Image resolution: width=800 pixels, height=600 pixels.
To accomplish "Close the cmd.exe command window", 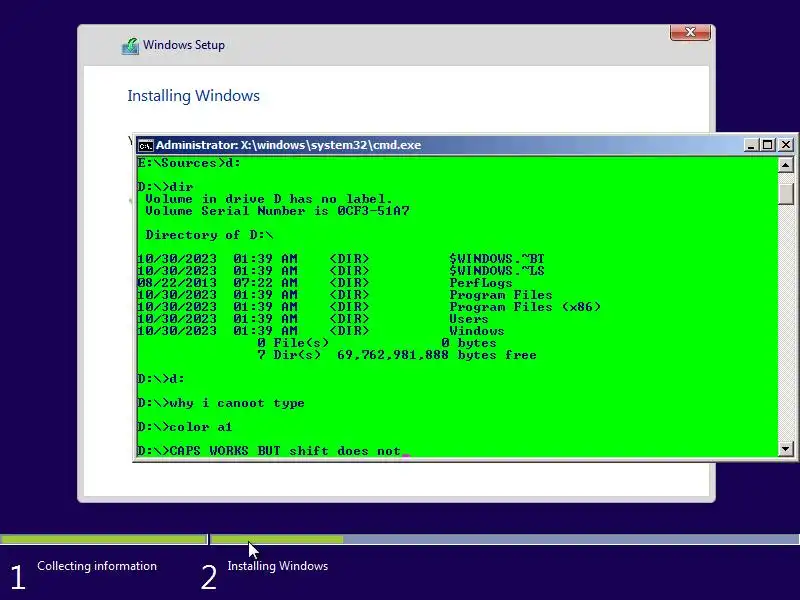I will [x=786, y=145].
